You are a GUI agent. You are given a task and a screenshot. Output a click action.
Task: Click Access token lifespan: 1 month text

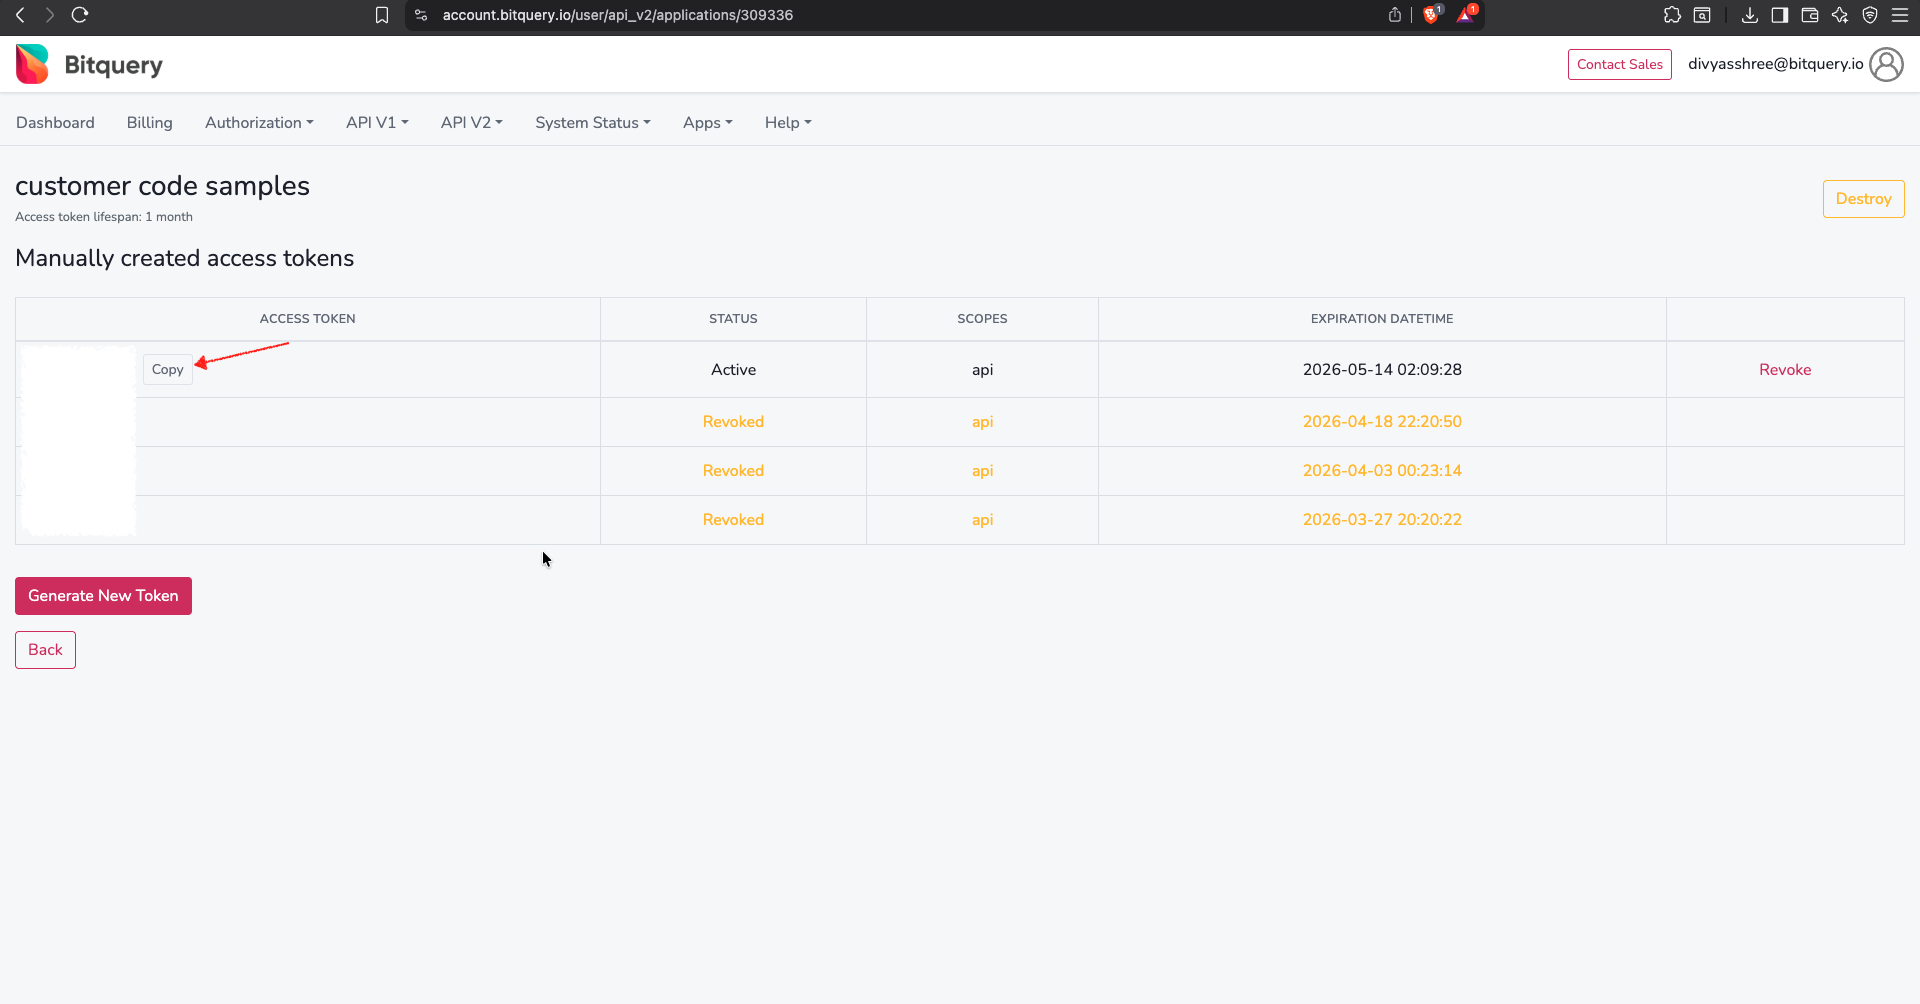(x=104, y=217)
